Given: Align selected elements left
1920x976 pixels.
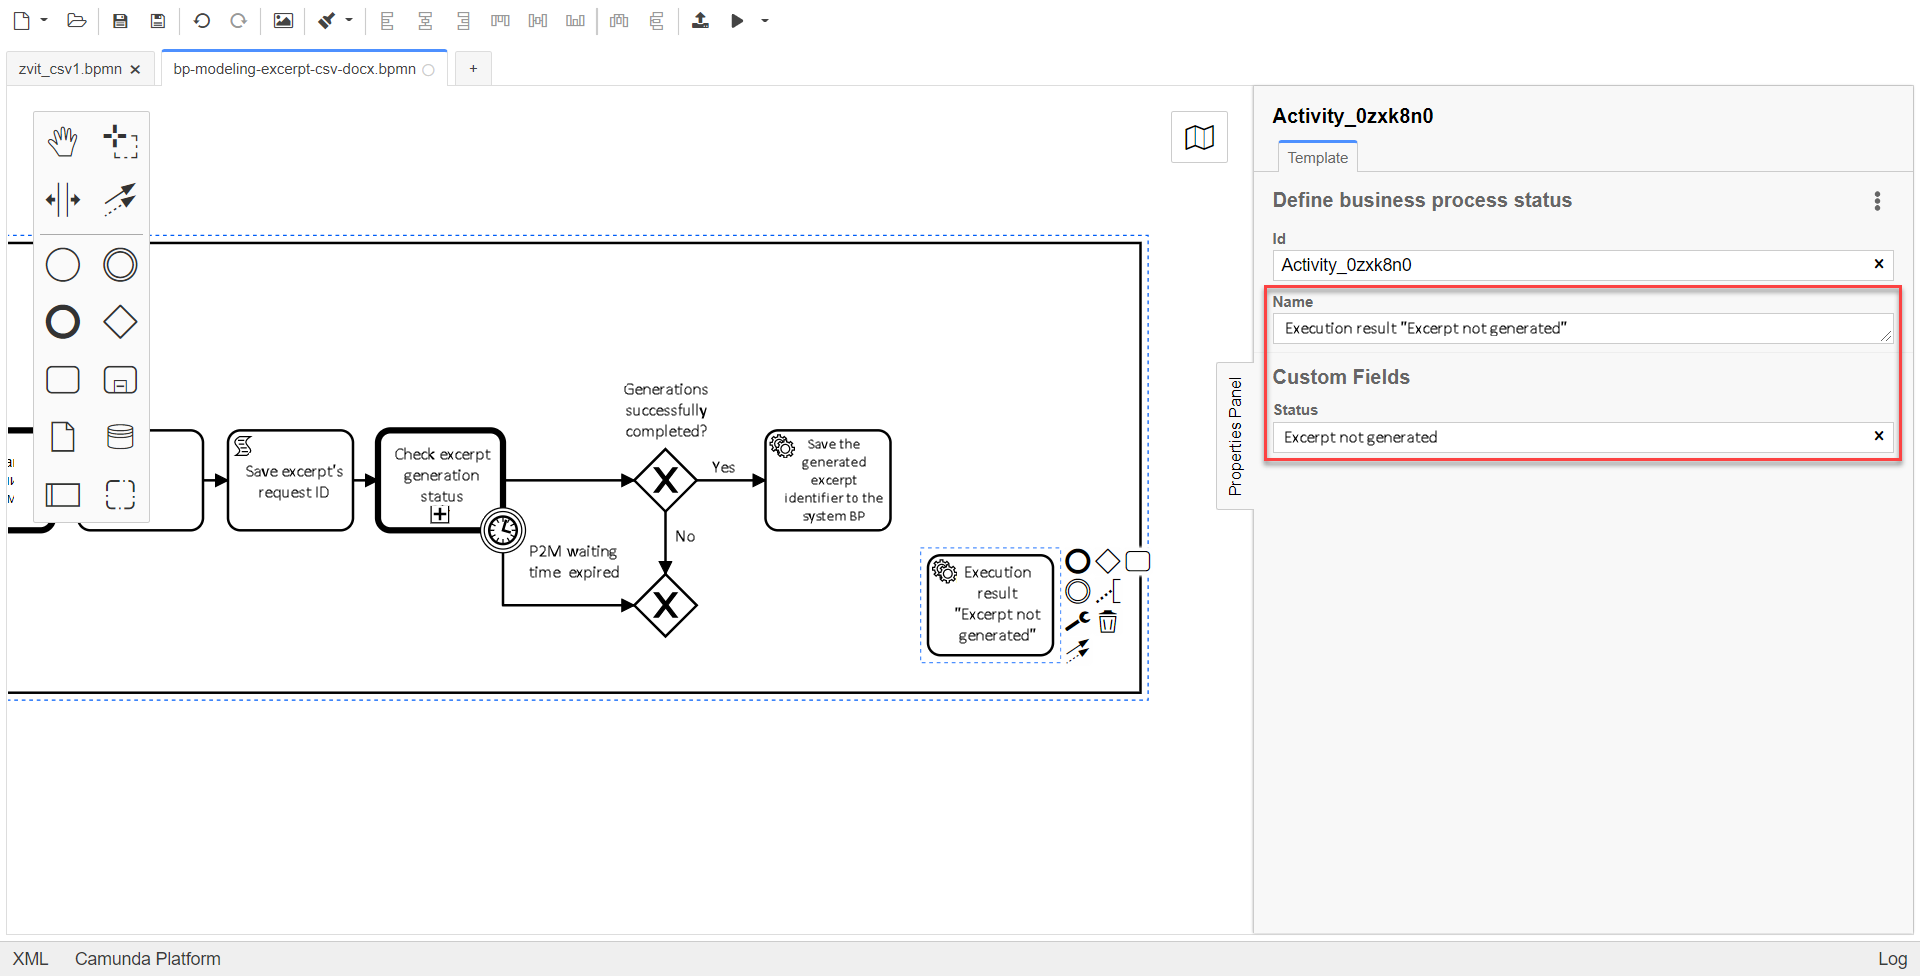Looking at the screenshot, I should pyautogui.click(x=387, y=20).
